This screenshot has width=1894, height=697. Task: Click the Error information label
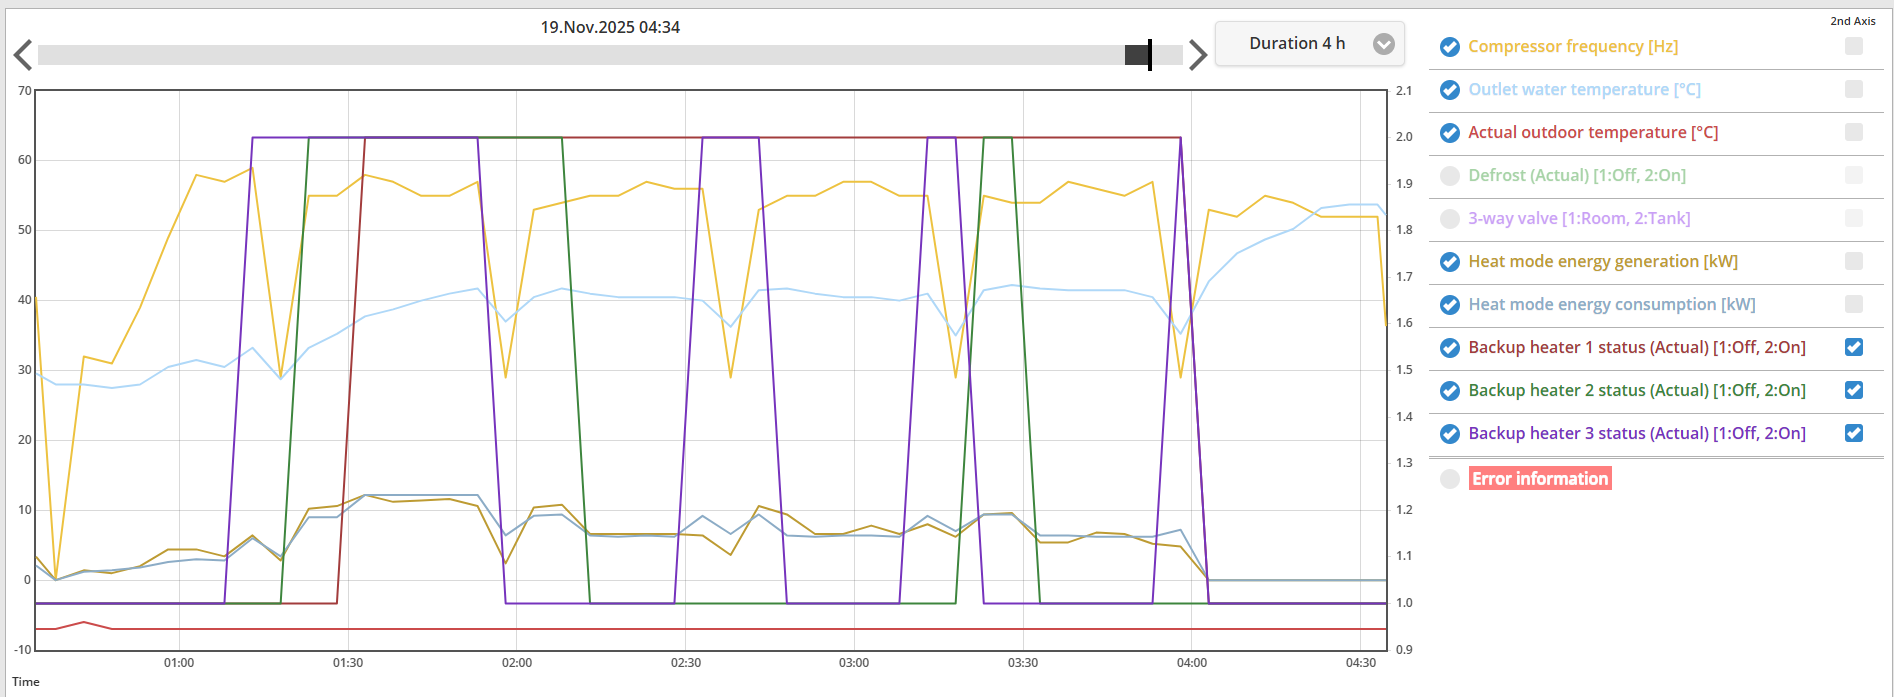[x=1539, y=479]
